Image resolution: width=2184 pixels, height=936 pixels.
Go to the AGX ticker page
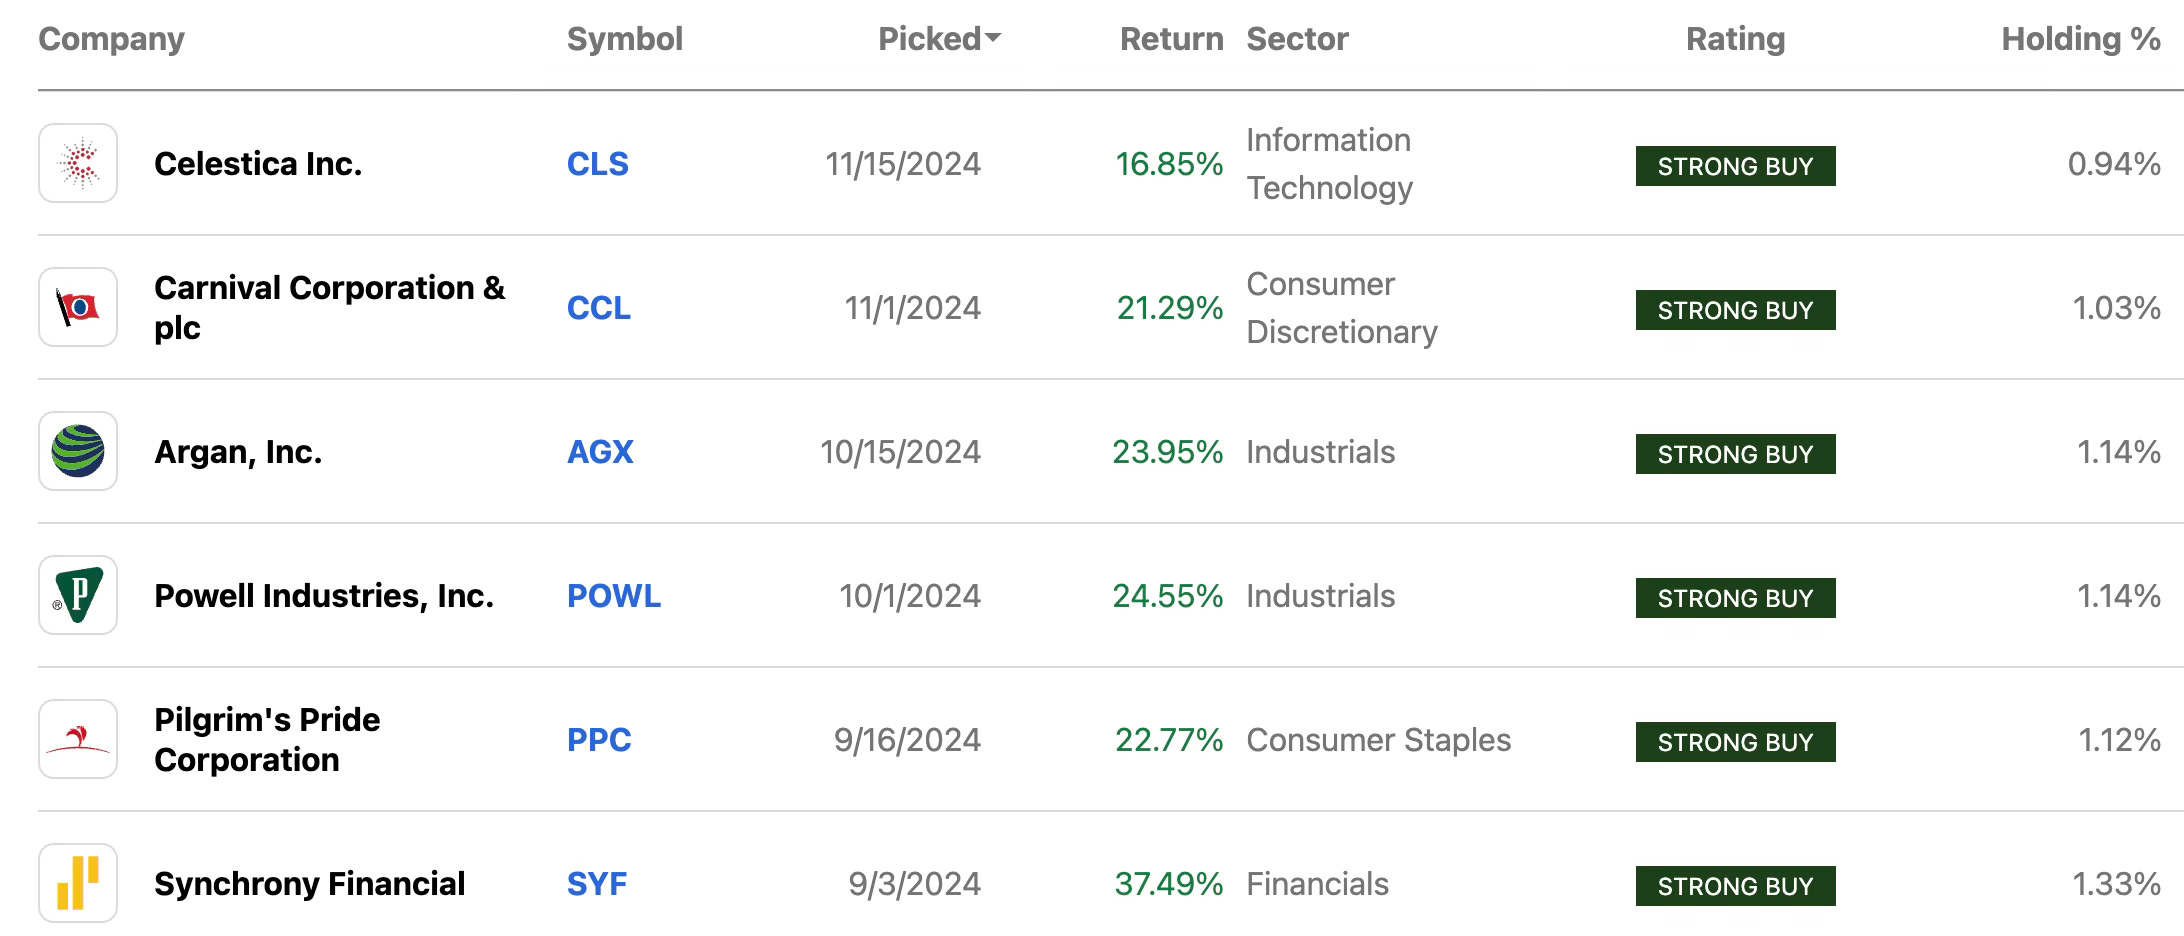click(600, 452)
